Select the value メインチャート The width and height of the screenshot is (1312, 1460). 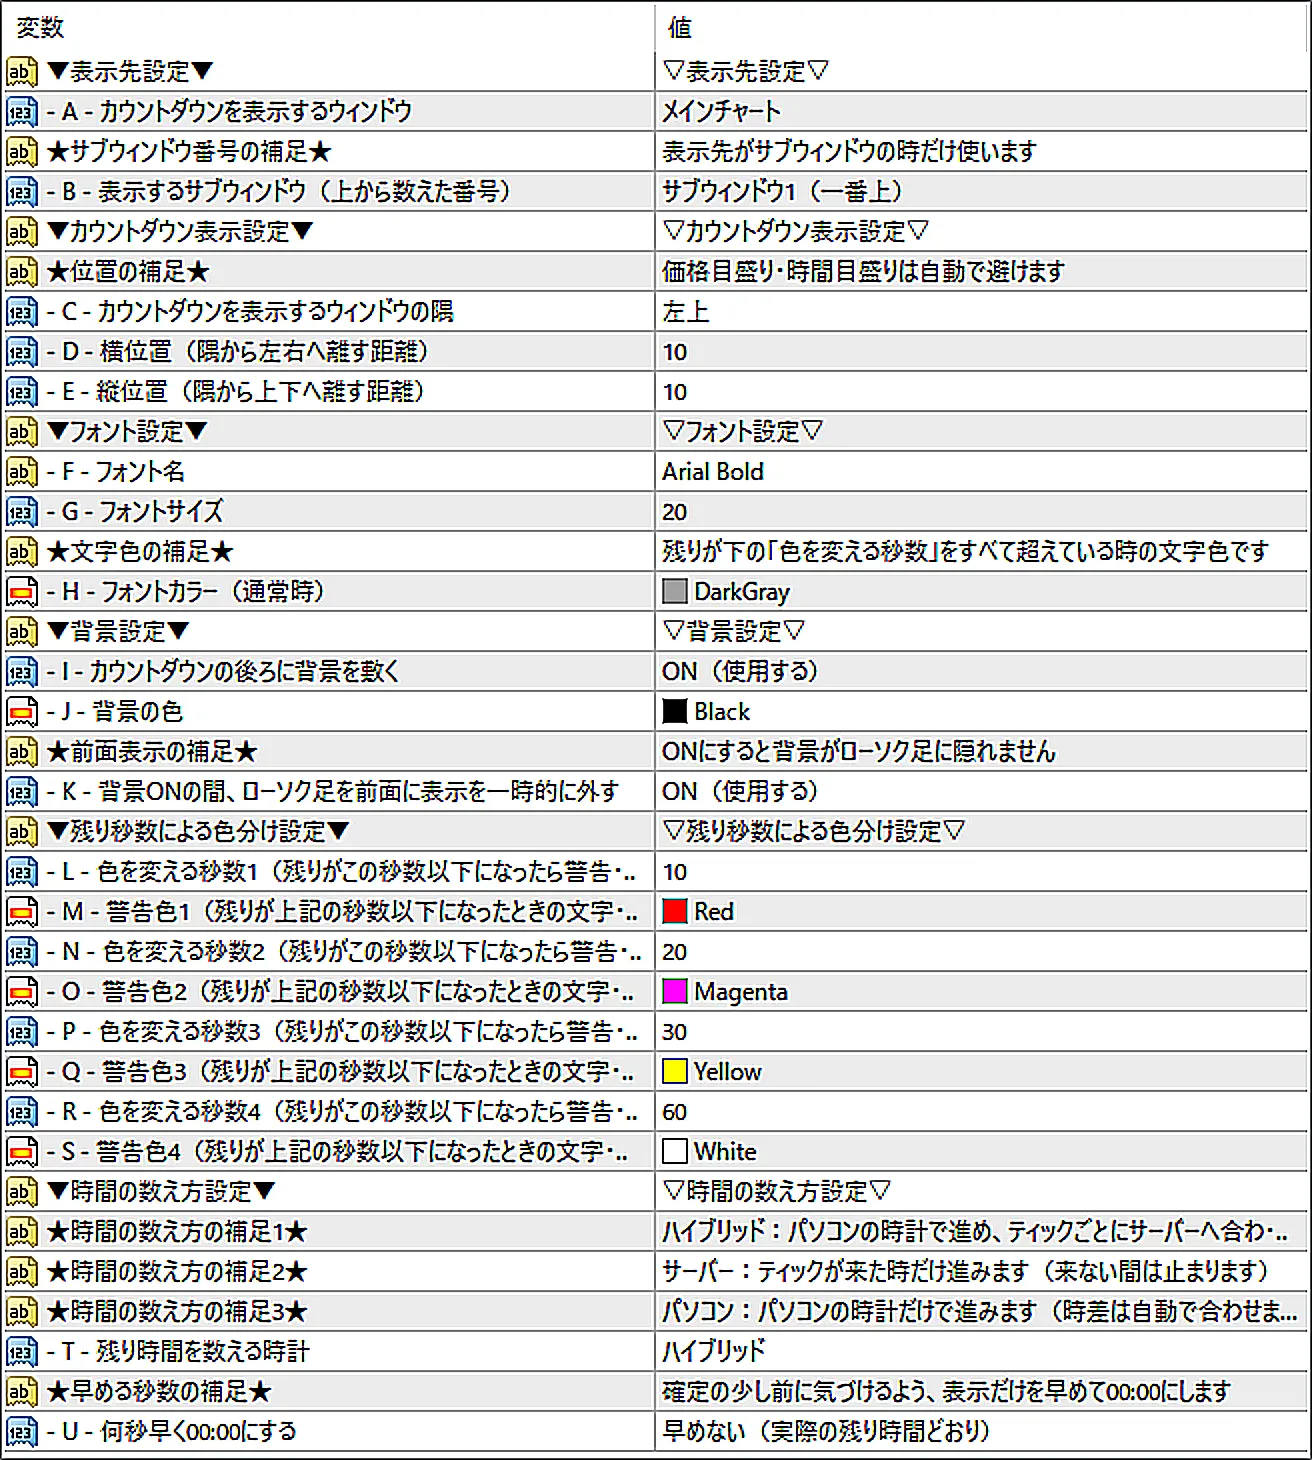pyautogui.click(x=721, y=112)
